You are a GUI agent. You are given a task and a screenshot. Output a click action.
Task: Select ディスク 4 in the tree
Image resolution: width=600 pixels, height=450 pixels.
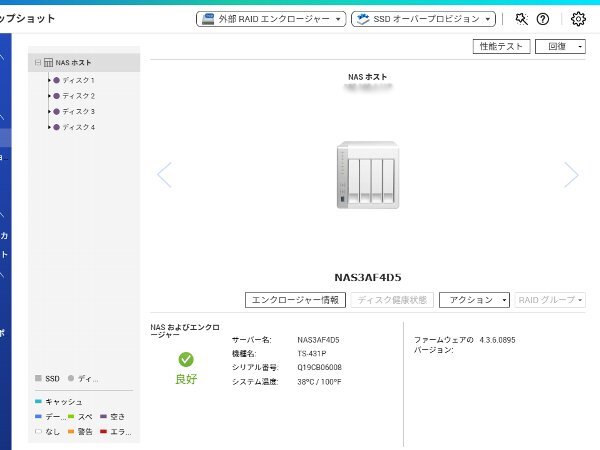pos(78,127)
